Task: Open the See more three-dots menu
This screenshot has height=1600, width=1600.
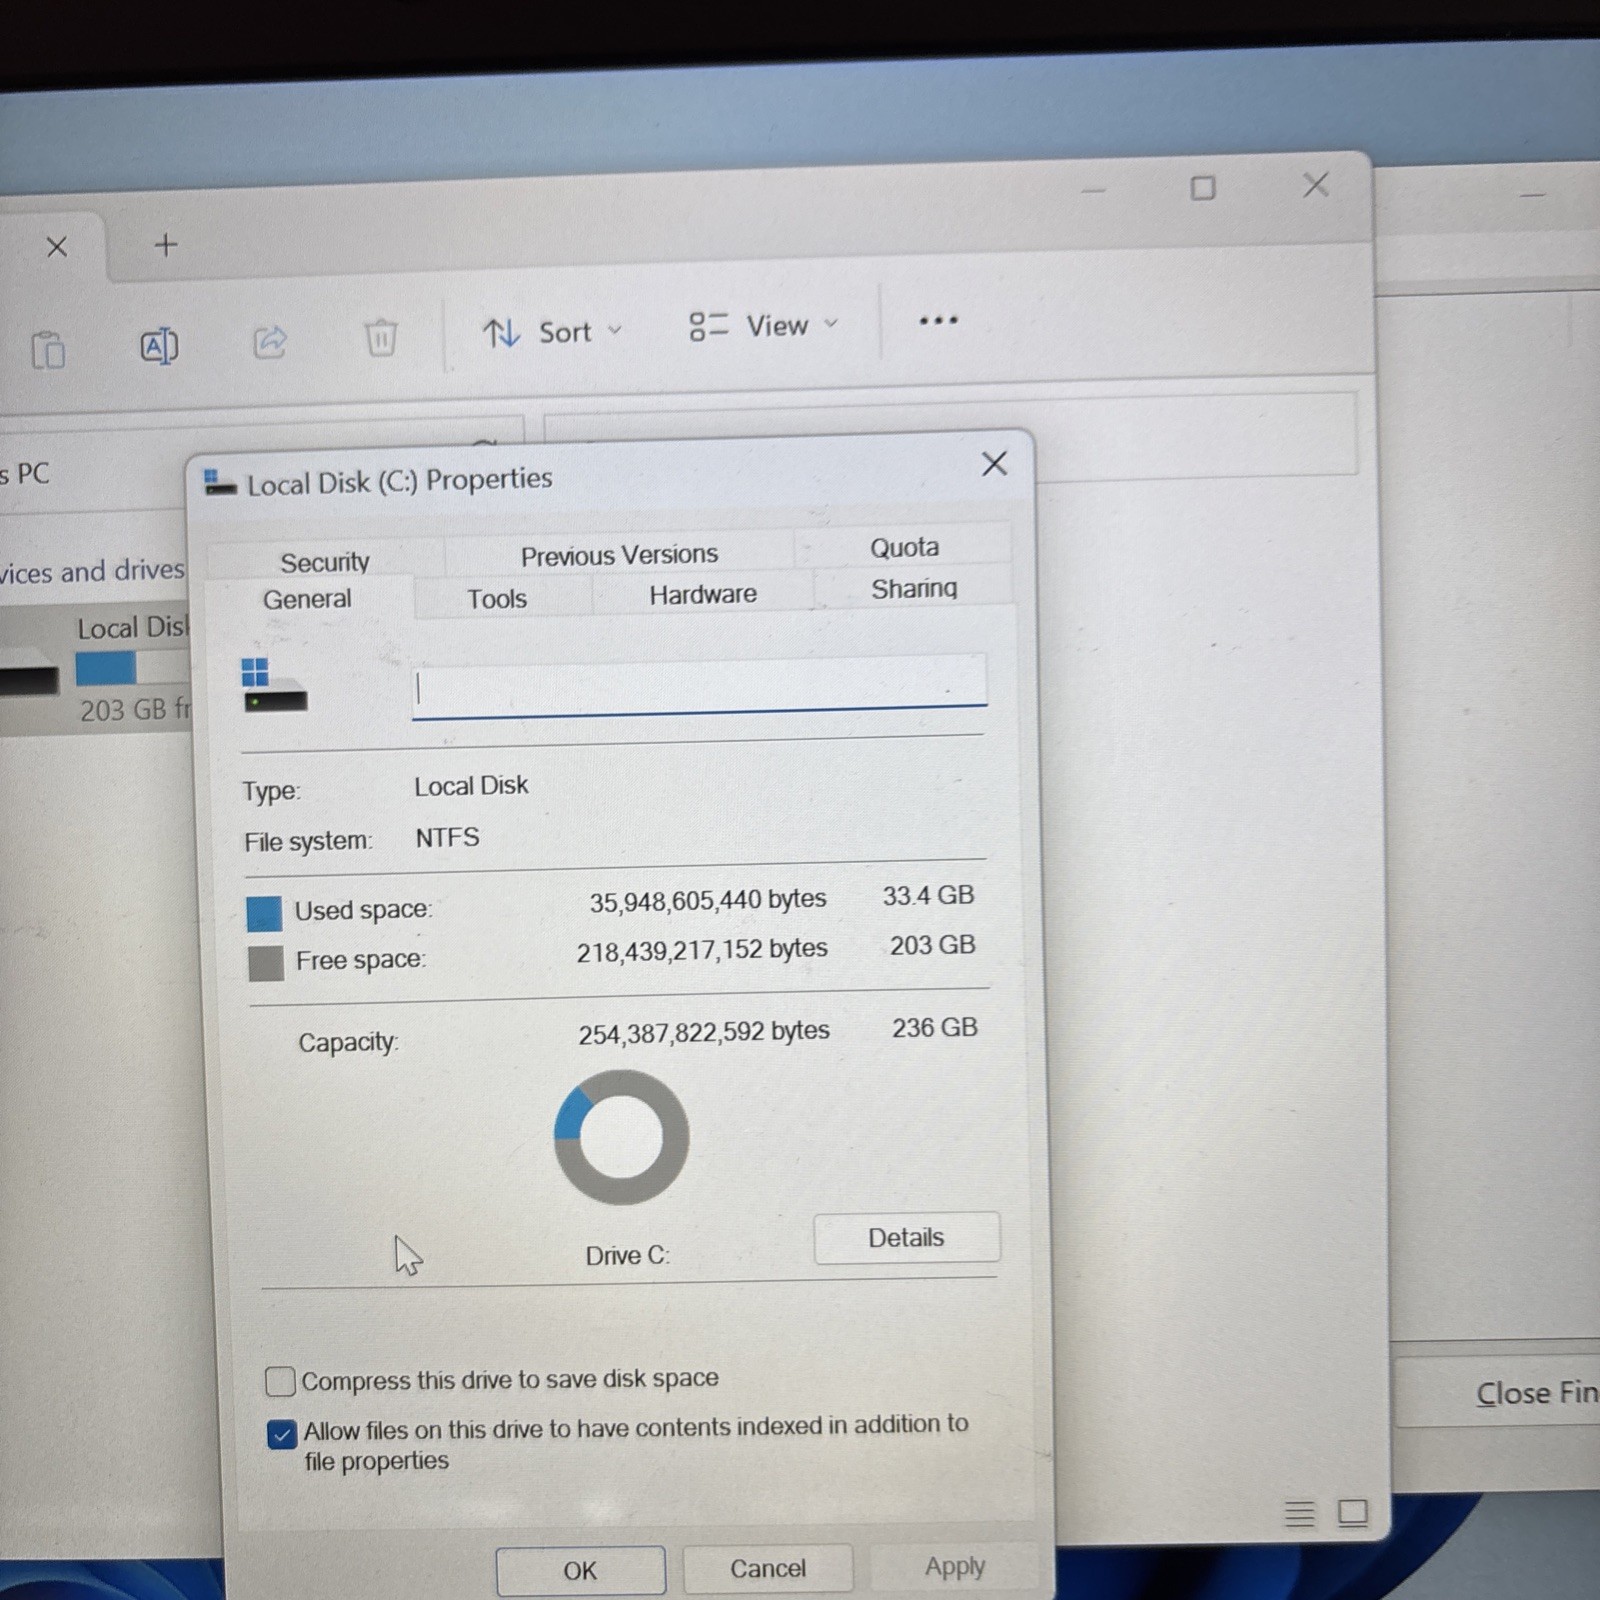Action: [x=938, y=320]
